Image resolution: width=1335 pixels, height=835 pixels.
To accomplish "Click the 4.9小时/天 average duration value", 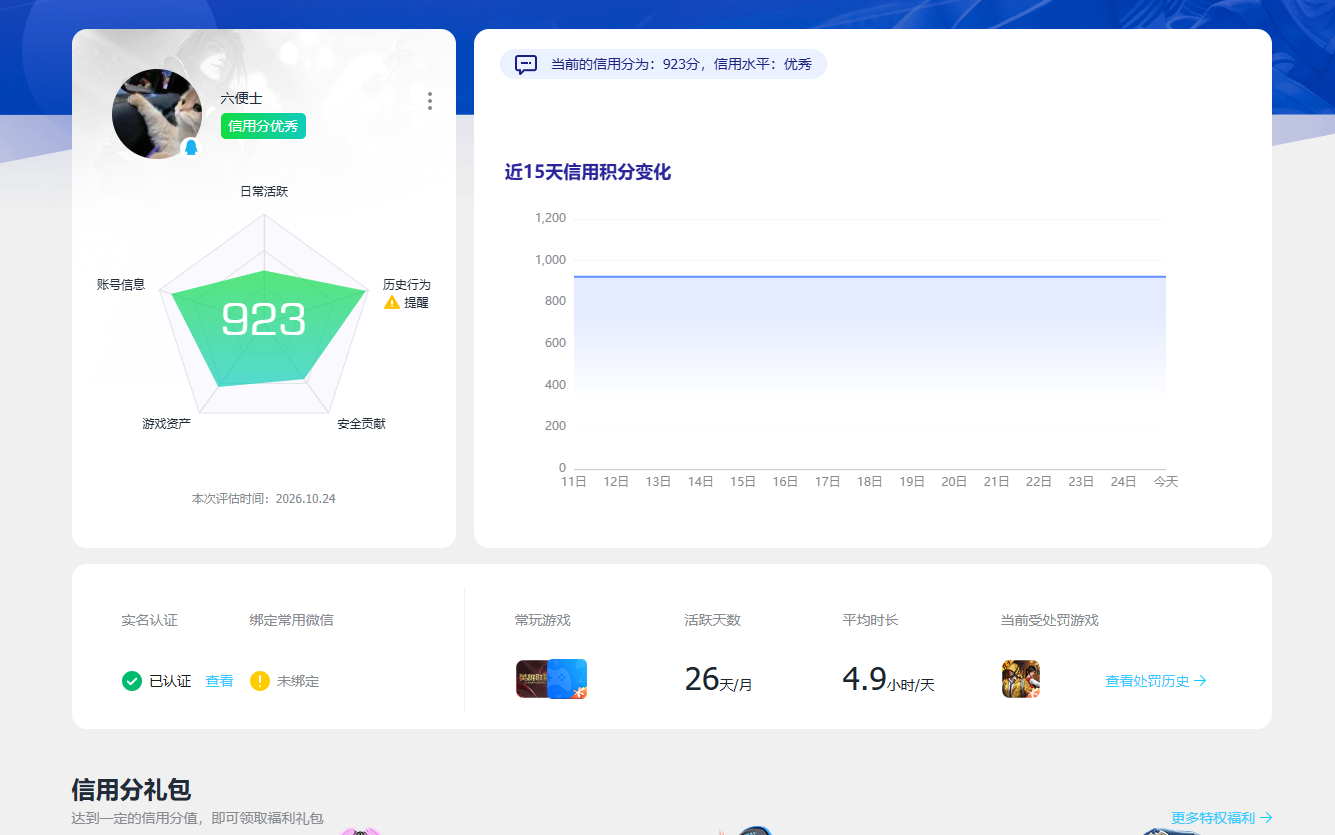I will [x=889, y=680].
